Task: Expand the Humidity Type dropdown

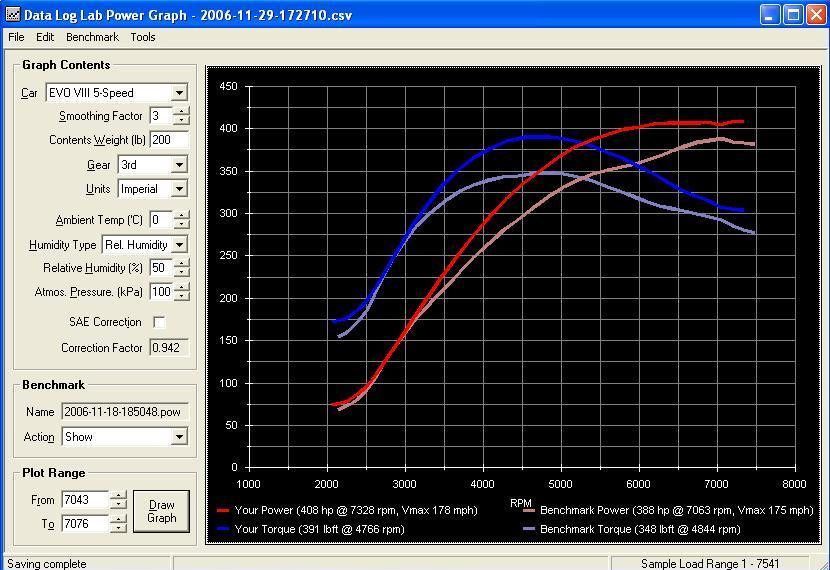Action: (179, 245)
